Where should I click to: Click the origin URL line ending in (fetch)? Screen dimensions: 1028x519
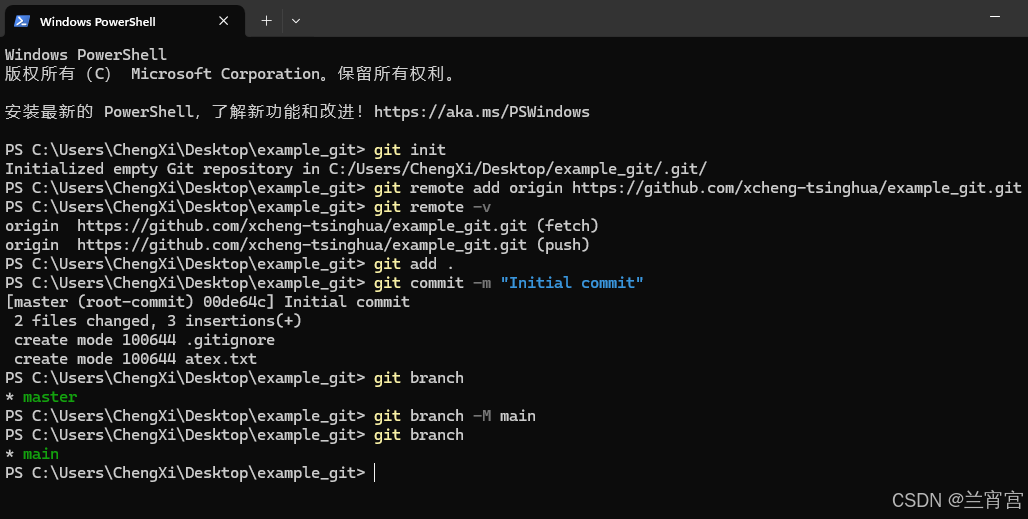pyautogui.click(x=302, y=226)
